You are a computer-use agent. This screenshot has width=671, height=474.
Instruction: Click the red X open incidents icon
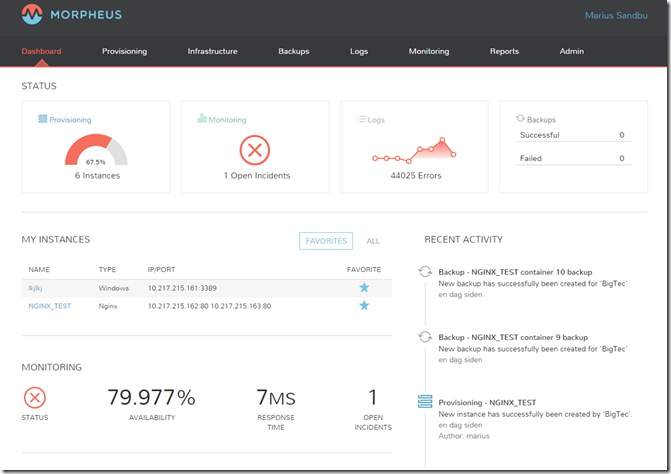255,151
